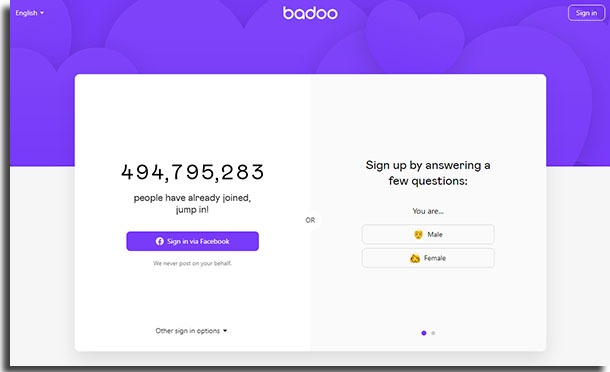Click the 'You are...' label
The image size is (610, 372).
pyautogui.click(x=428, y=211)
